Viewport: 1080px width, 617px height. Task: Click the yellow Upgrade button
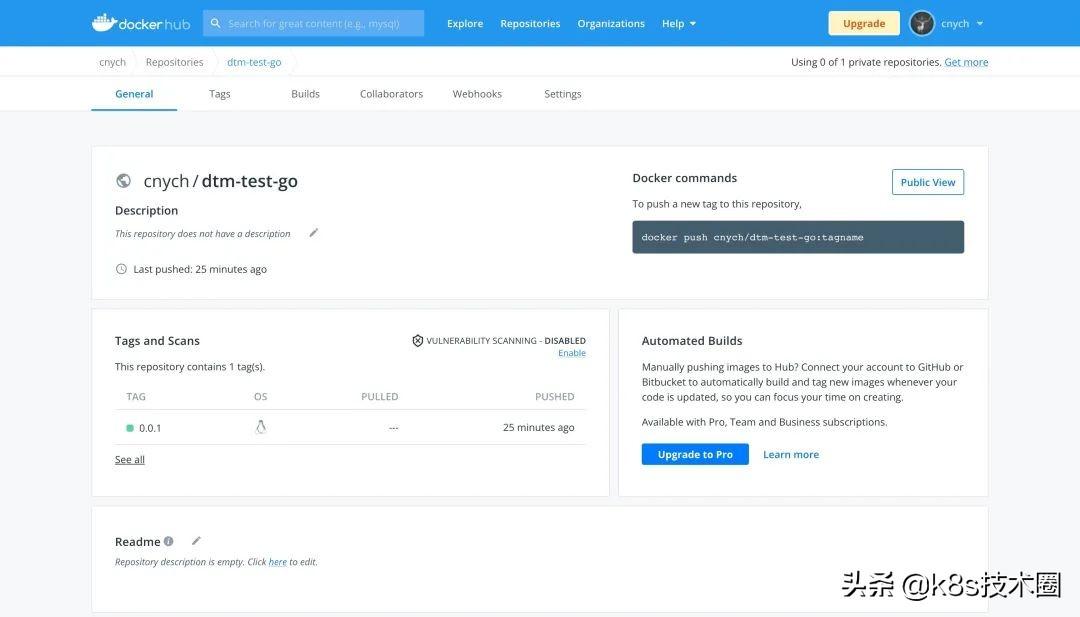pos(864,23)
